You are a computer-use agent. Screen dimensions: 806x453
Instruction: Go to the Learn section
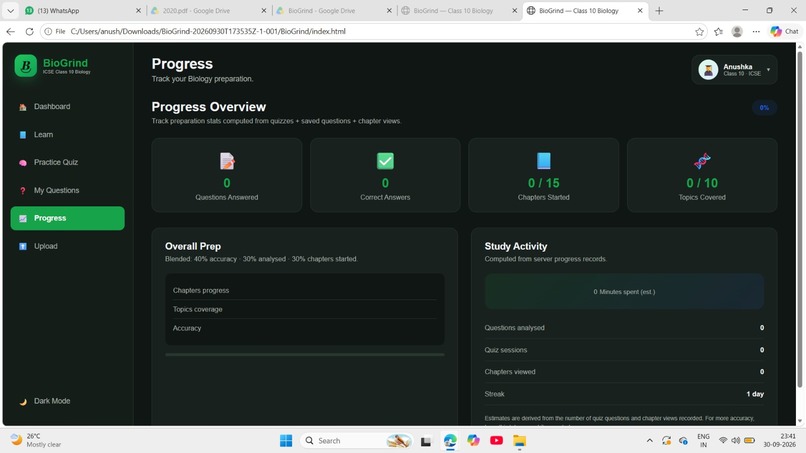(x=67, y=135)
